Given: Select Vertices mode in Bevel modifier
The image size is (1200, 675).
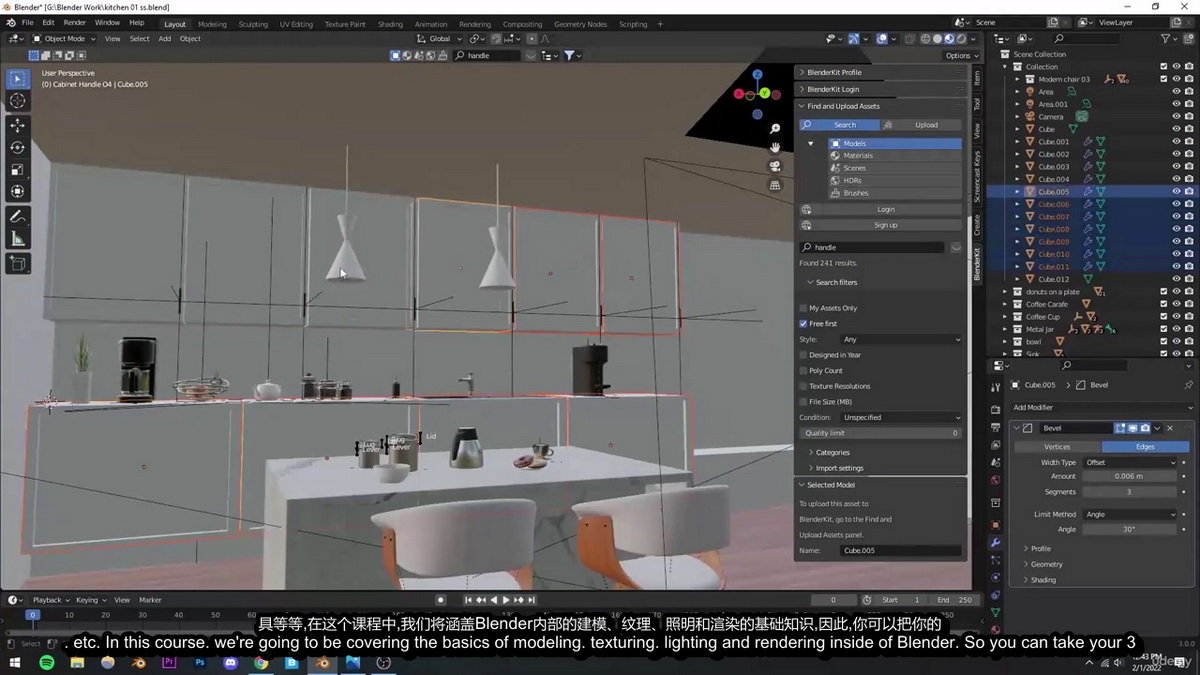Looking at the screenshot, I should [x=1057, y=447].
